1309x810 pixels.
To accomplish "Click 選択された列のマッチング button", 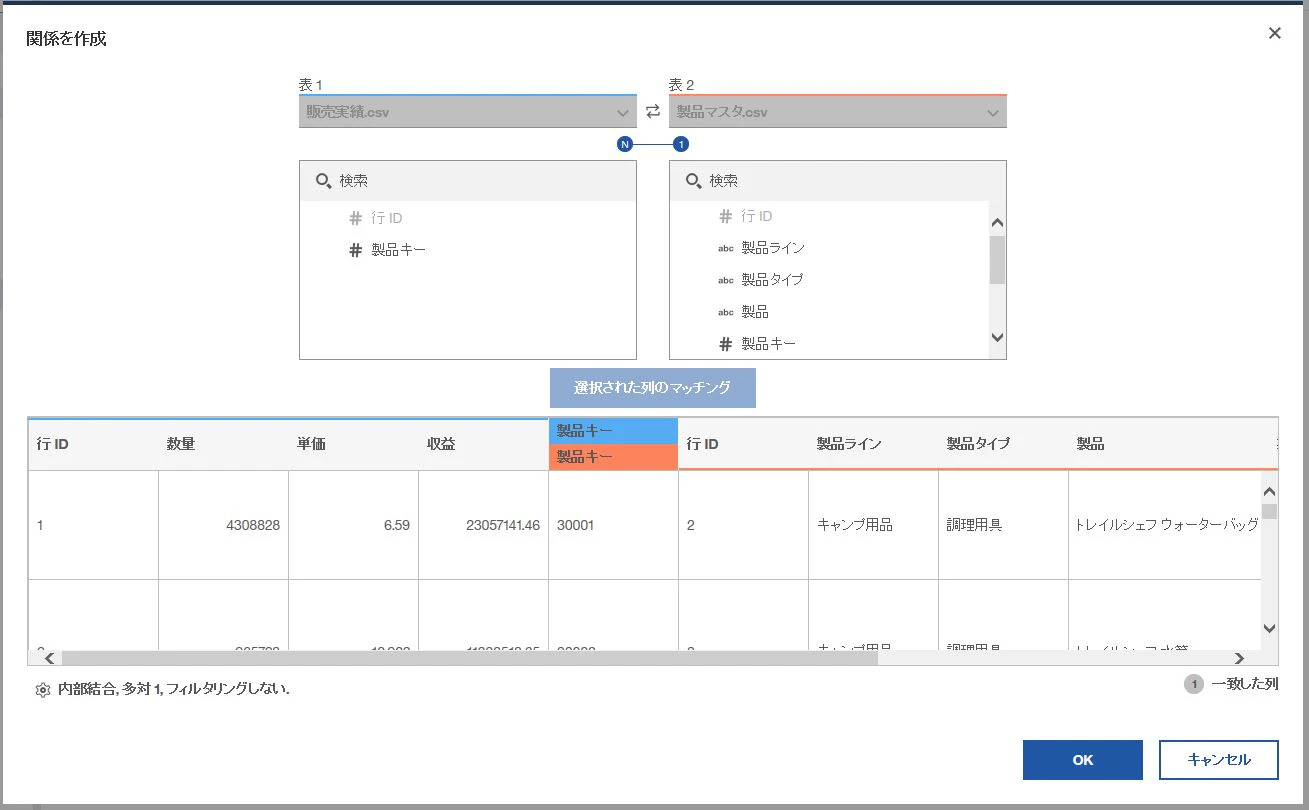I will click(x=653, y=388).
